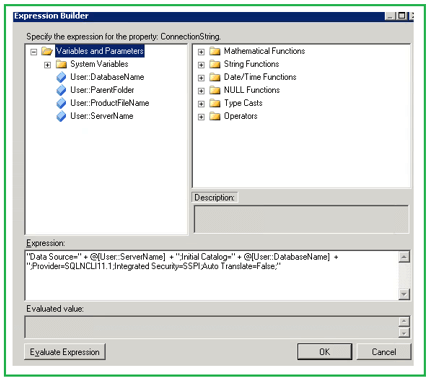Image resolution: width=431 pixels, height=384 pixels.
Task: Expand the System Variables node
Action: [x=47, y=65]
